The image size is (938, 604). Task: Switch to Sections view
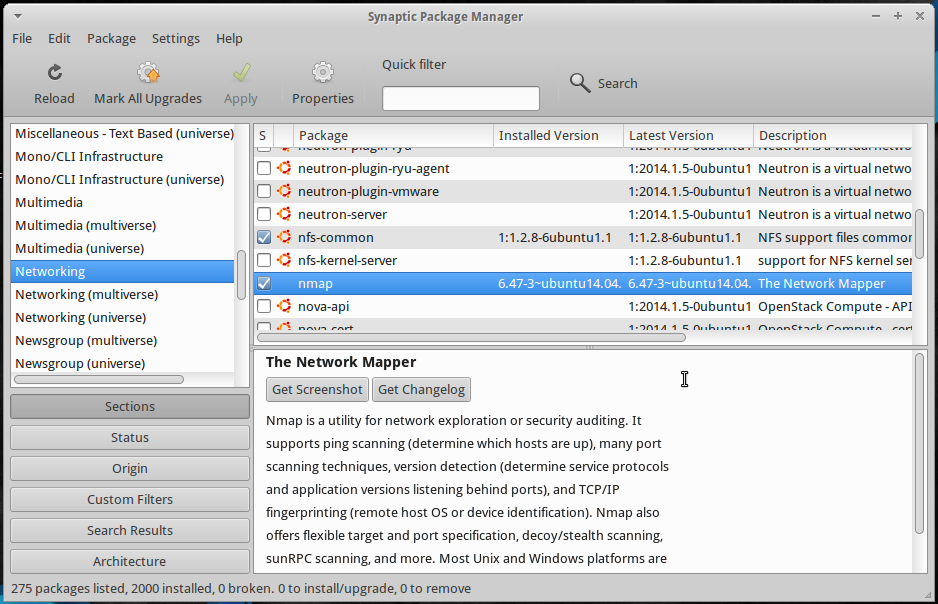(130, 407)
